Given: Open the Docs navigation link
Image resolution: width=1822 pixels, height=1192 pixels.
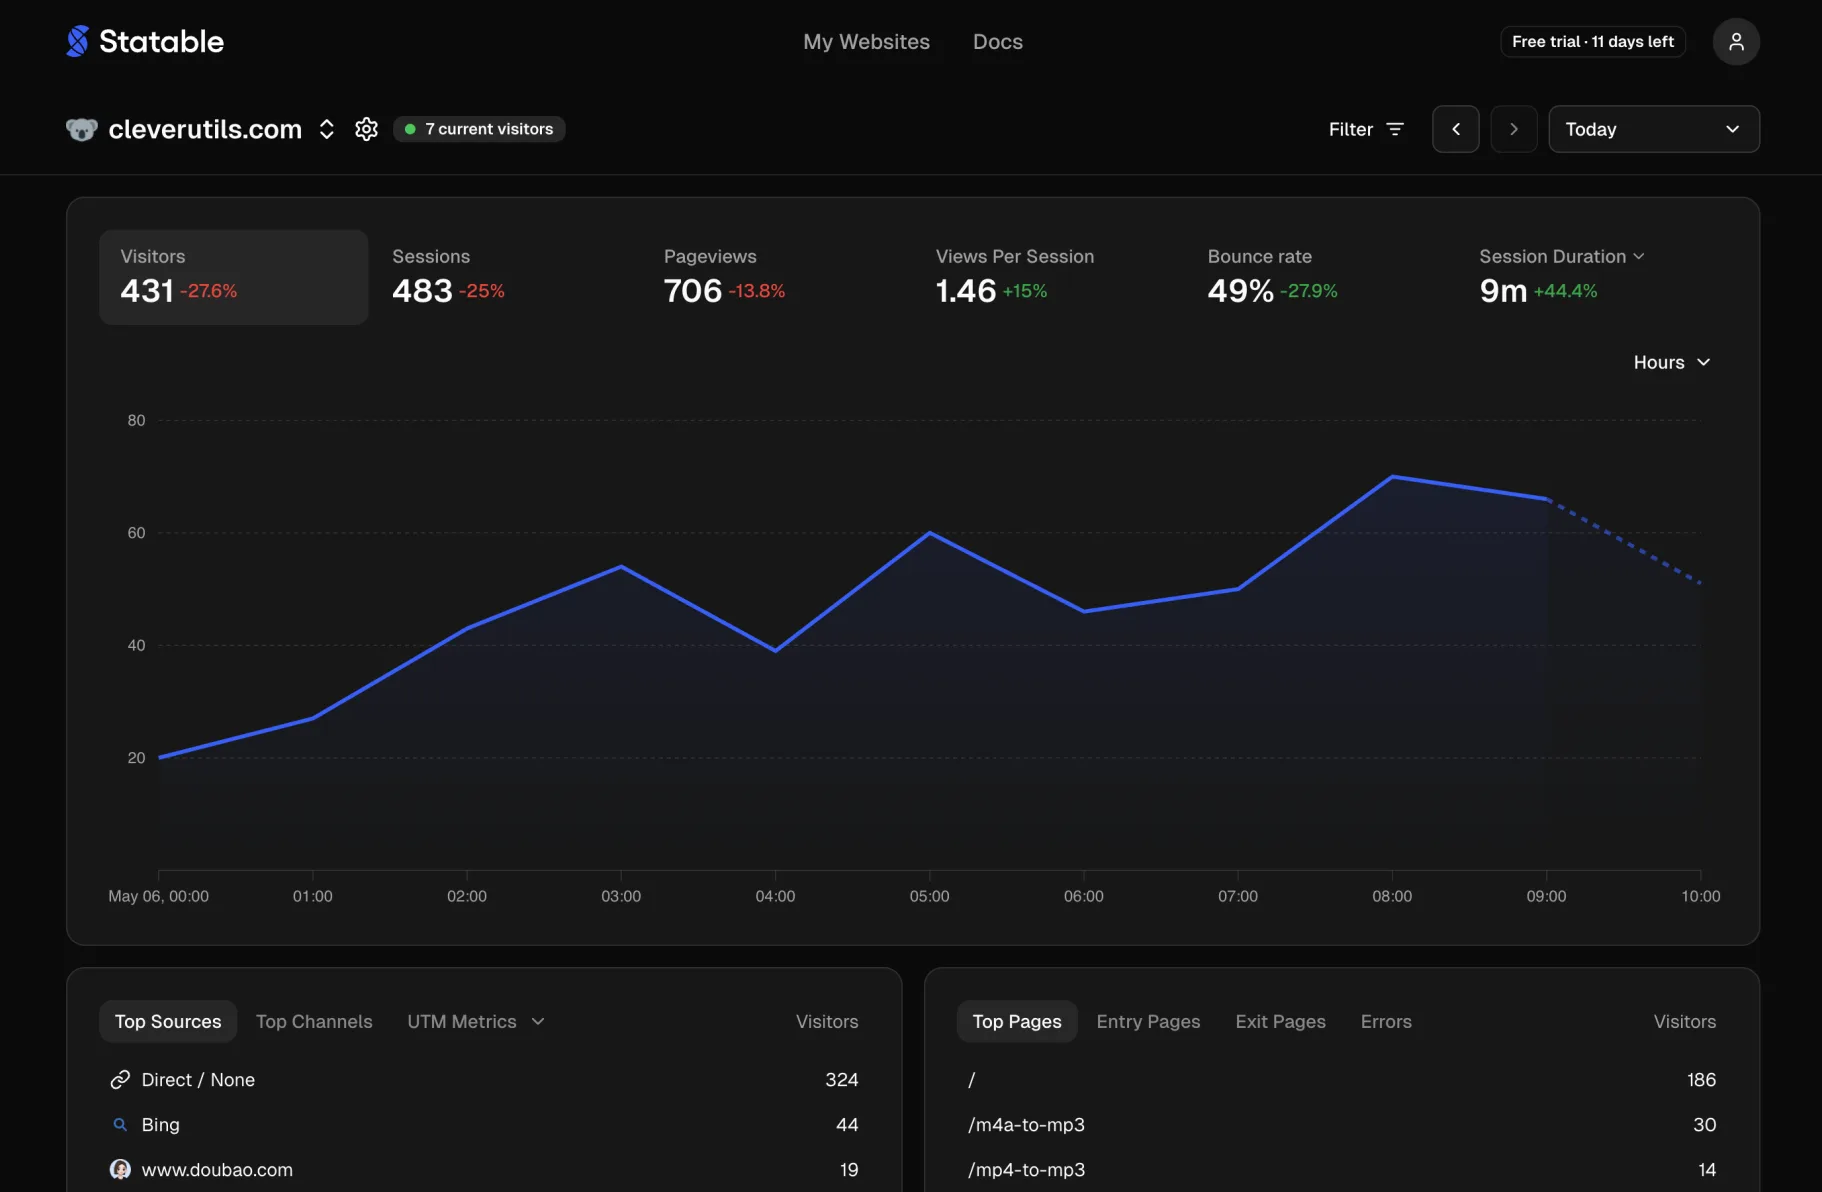Looking at the screenshot, I should click(x=998, y=42).
